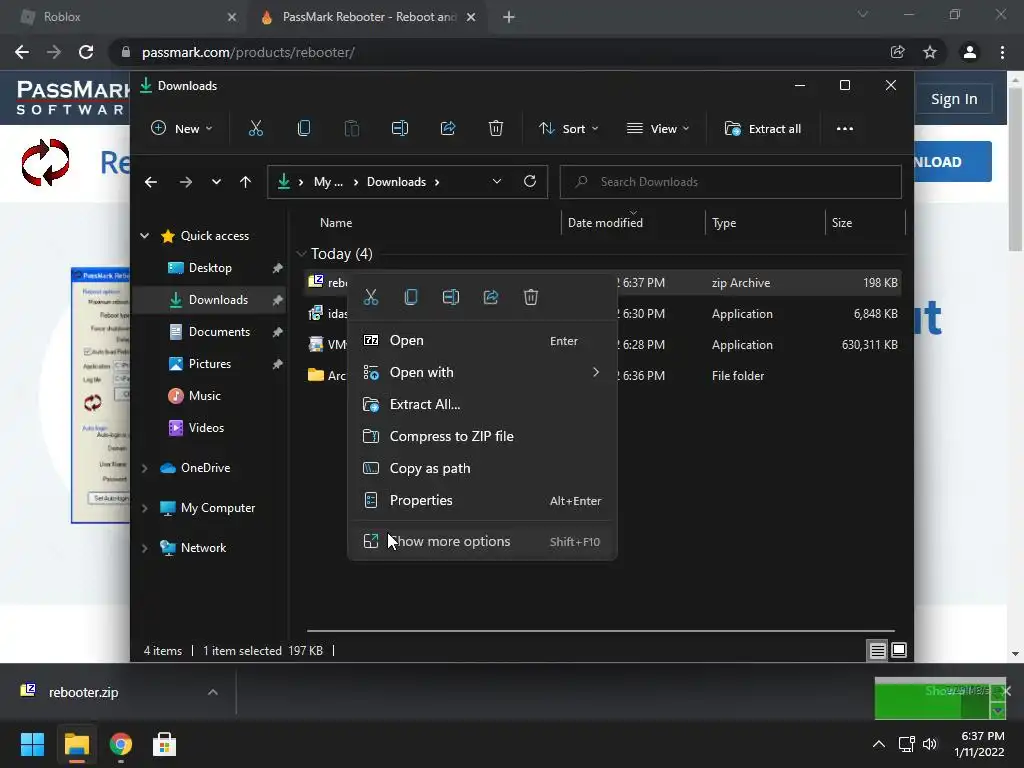Screen dimensions: 1024x768
Task: Click taskbar clock showing 6:37 PM
Action: [979, 744]
